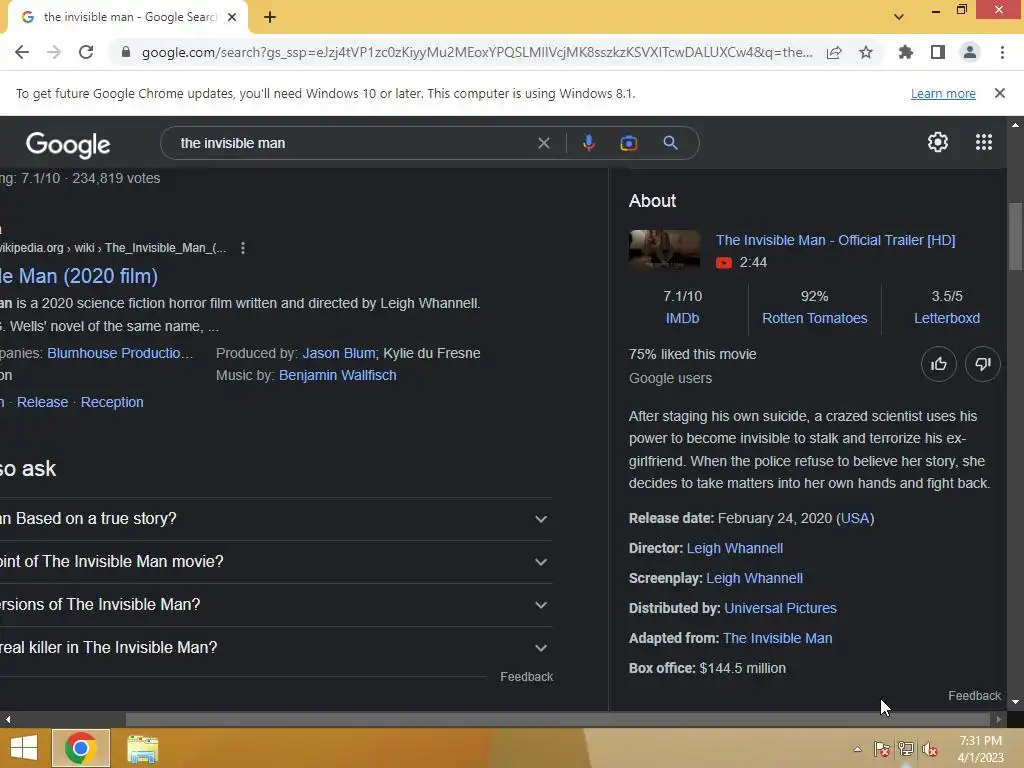The width and height of the screenshot is (1024, 768).
Task: Select the invisible man Google Search tab
Action: coord(128,17)
